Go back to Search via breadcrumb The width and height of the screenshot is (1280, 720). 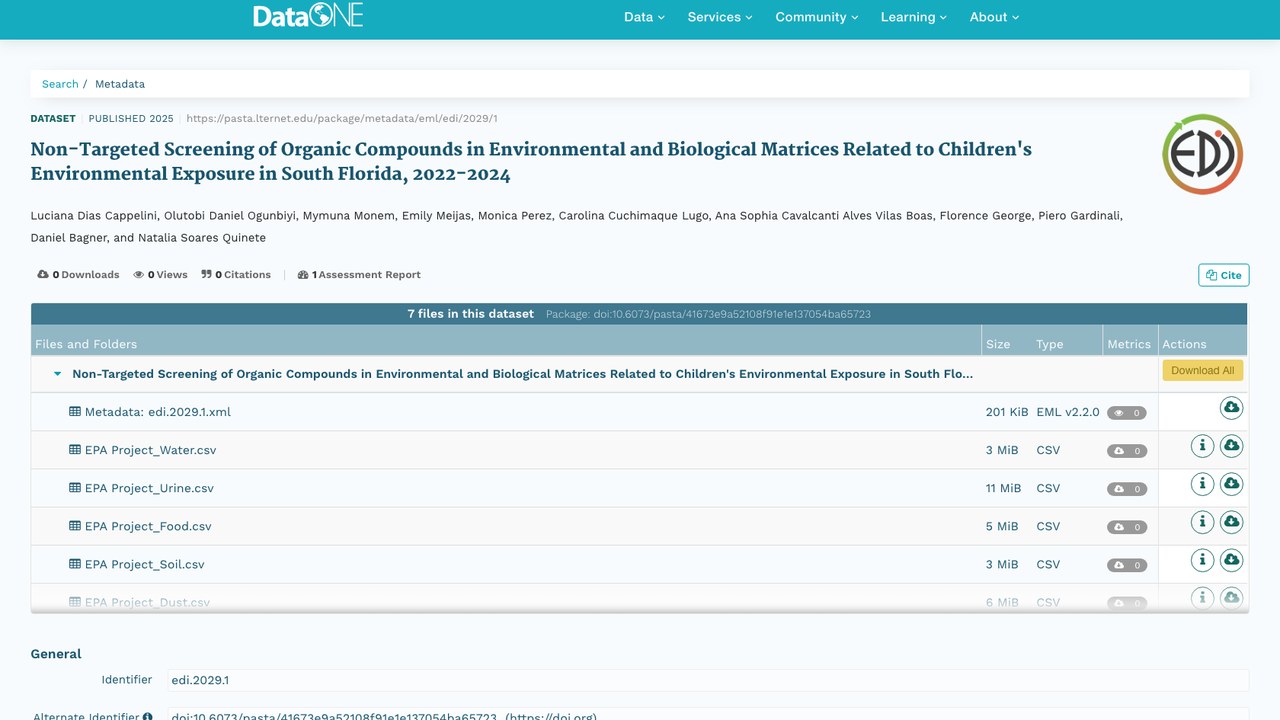click(x=60, y=84)
